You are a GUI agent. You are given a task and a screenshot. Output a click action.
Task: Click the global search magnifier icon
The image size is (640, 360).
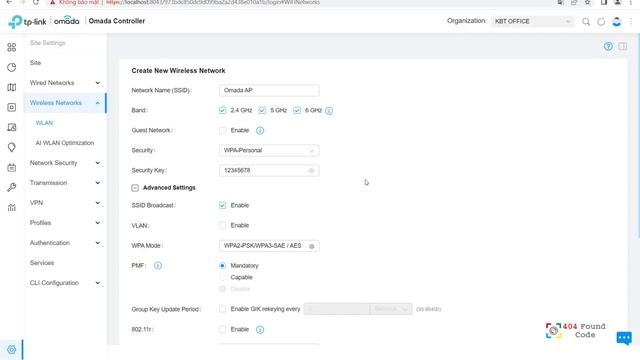(586, 22)
